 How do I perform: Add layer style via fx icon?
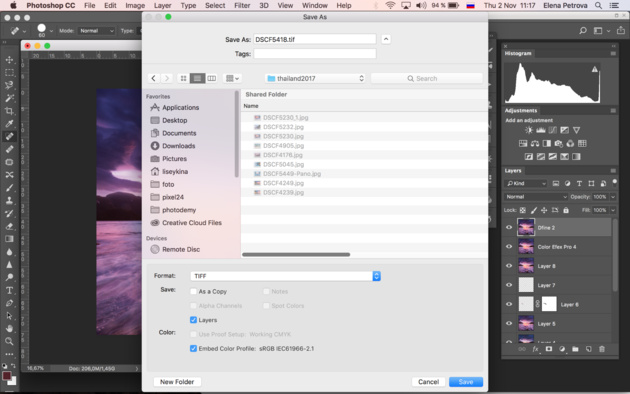tap(535, 349)
